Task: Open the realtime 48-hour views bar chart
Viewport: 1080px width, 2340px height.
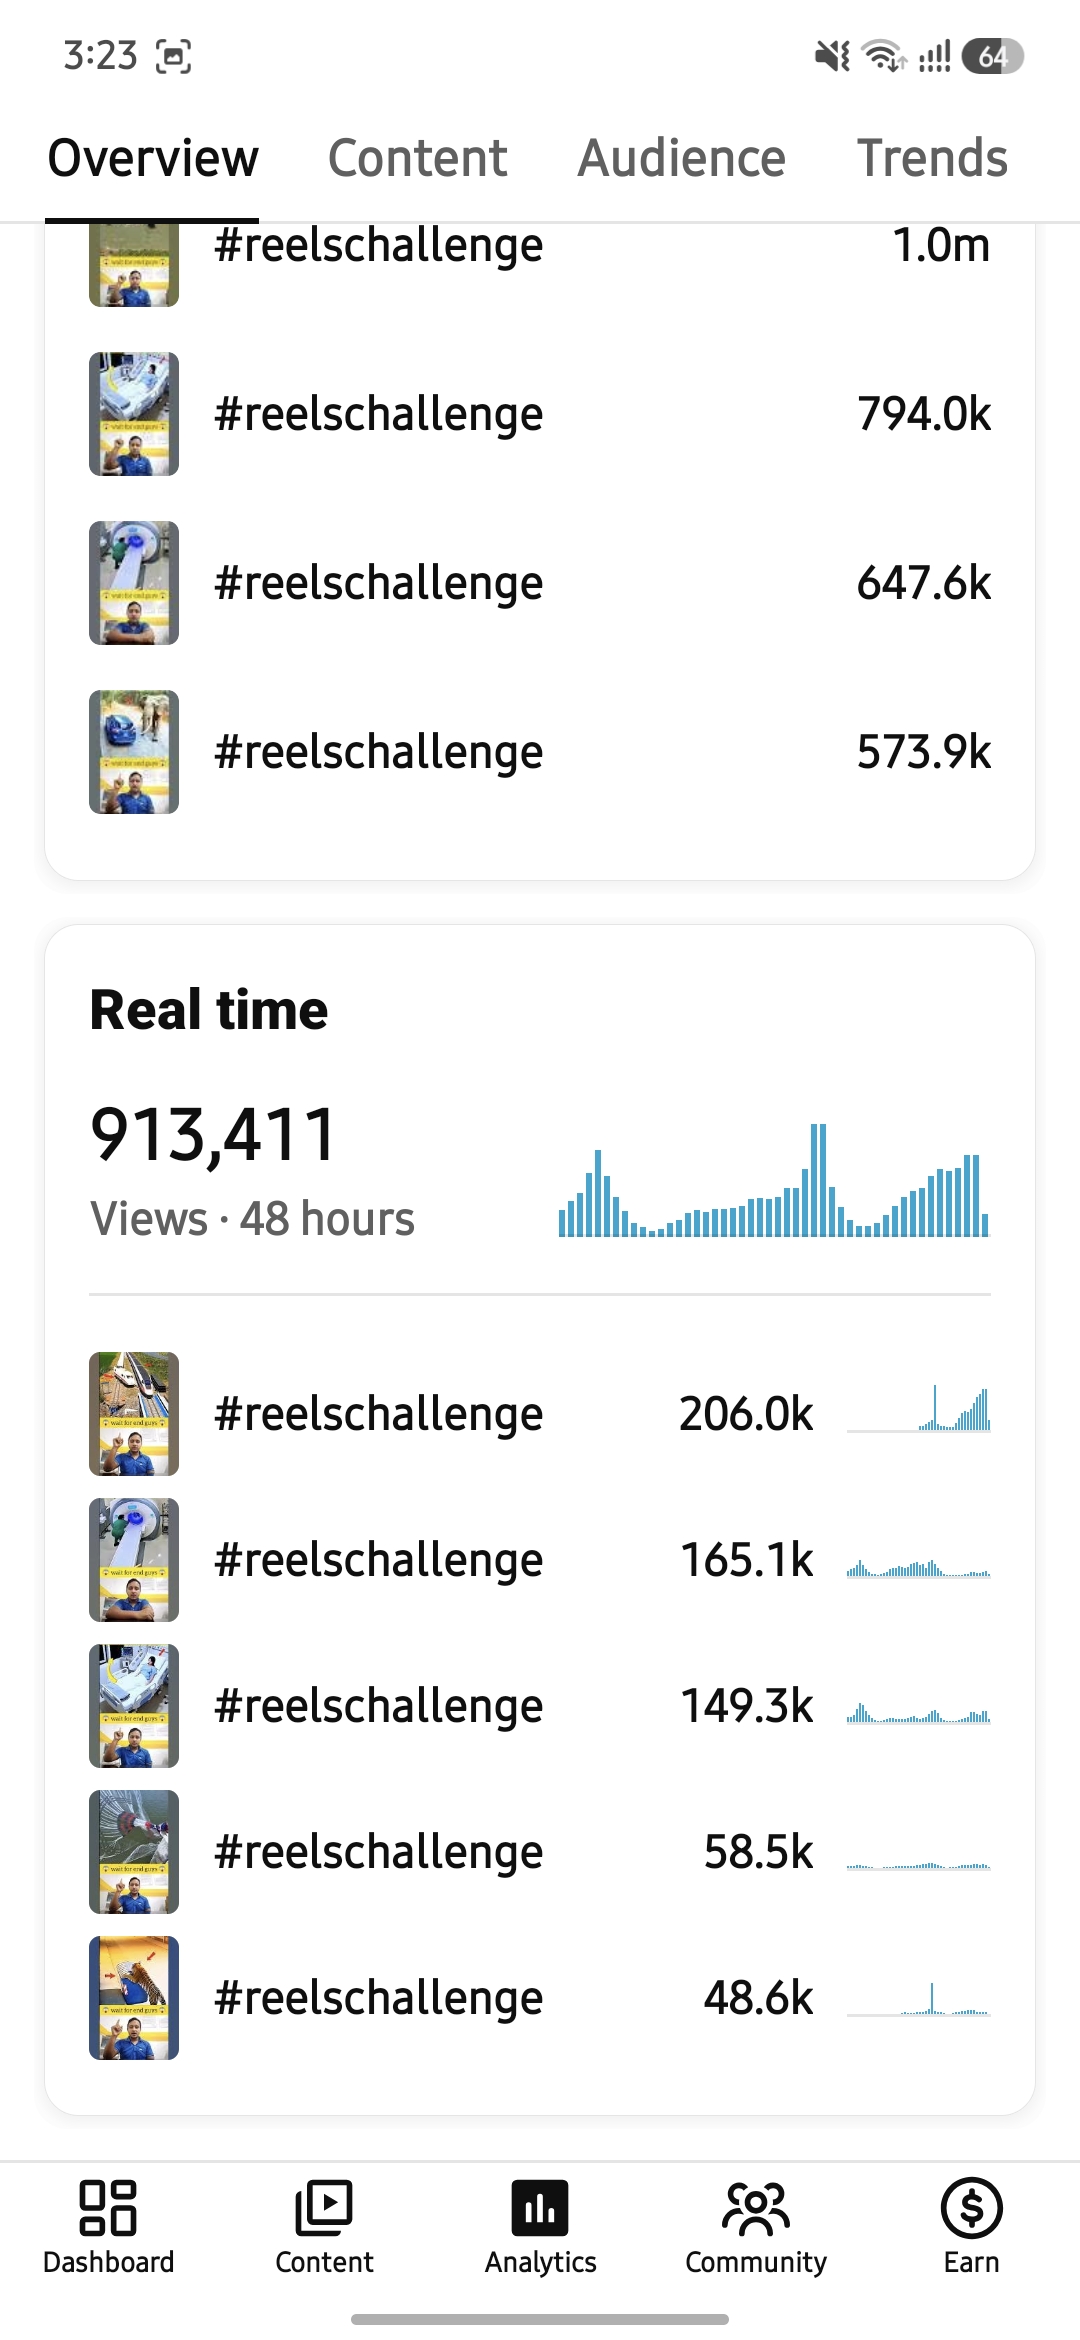Action: pyautogui.click(x=774, y=1180)
